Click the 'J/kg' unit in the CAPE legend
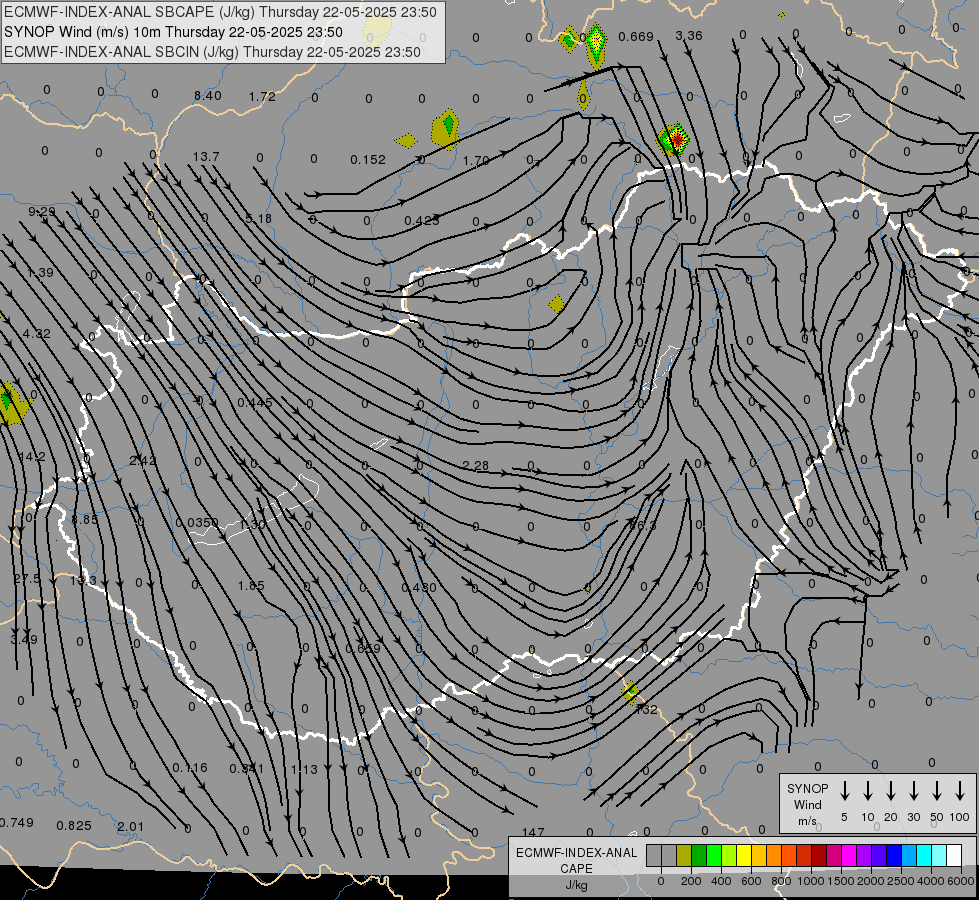This screenshot has width=979, height=900. coord(576,885)
